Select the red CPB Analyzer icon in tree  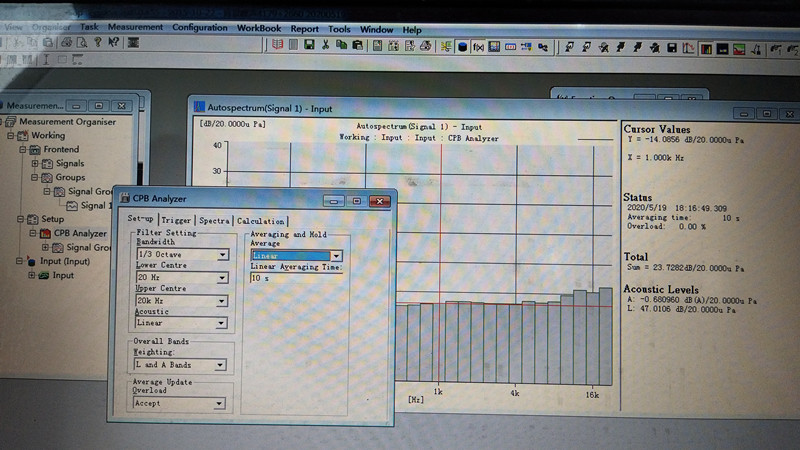(45, 233)
